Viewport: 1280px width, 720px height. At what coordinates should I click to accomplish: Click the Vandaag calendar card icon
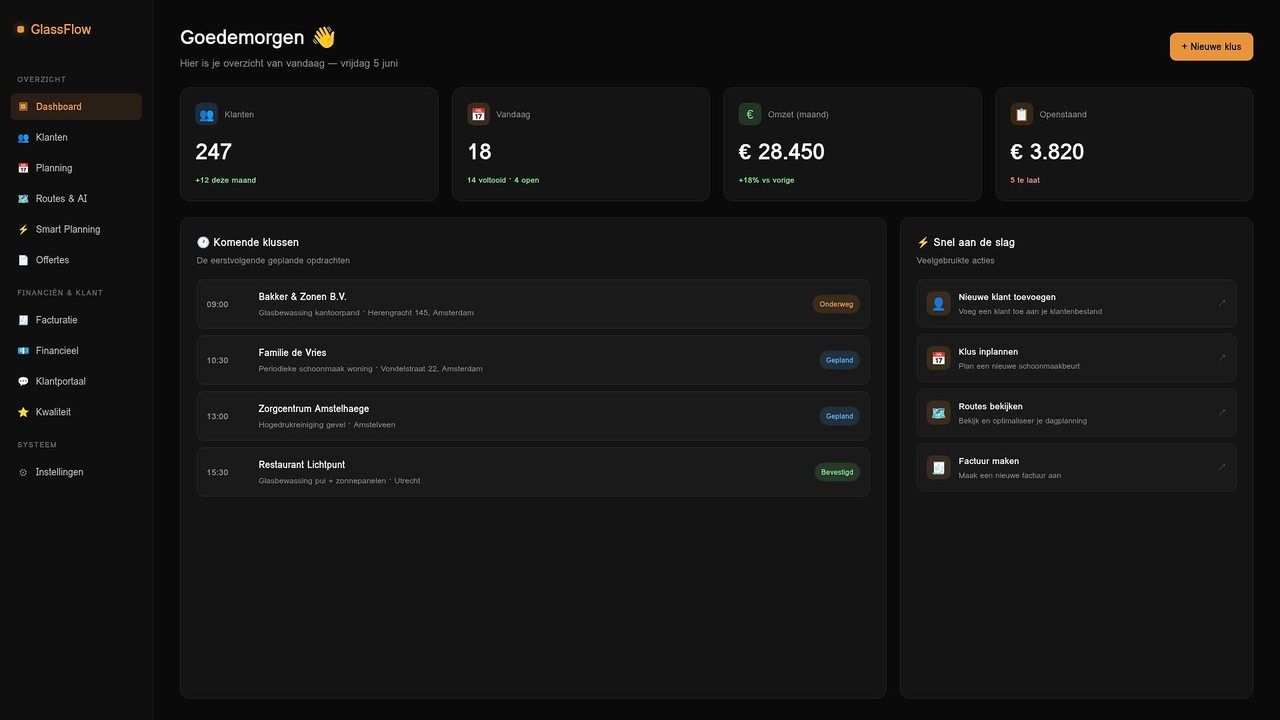pyautogui.click(x=479, y=114)
